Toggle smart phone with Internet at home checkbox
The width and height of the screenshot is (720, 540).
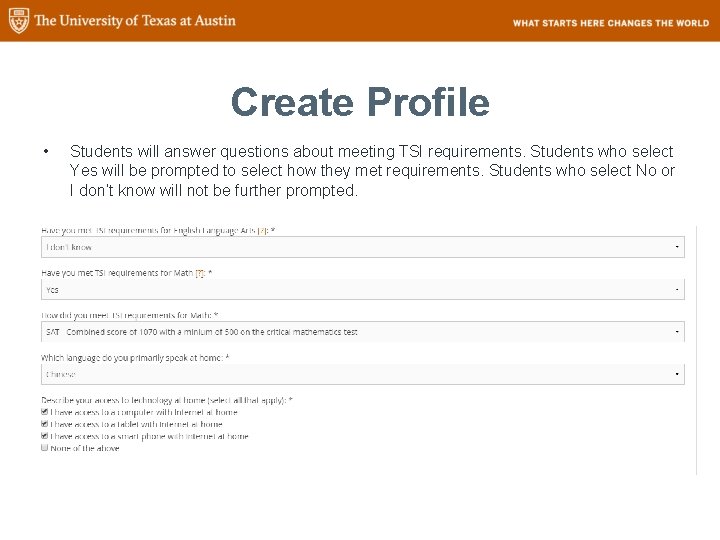click(x=45, y=436)
